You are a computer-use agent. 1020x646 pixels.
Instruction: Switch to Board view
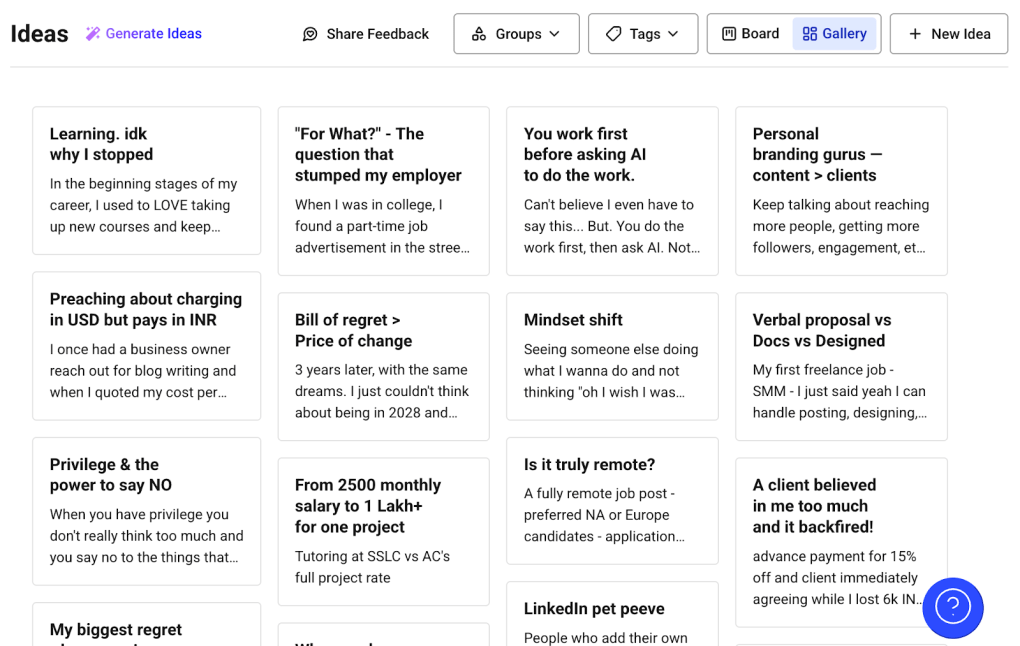751,34
